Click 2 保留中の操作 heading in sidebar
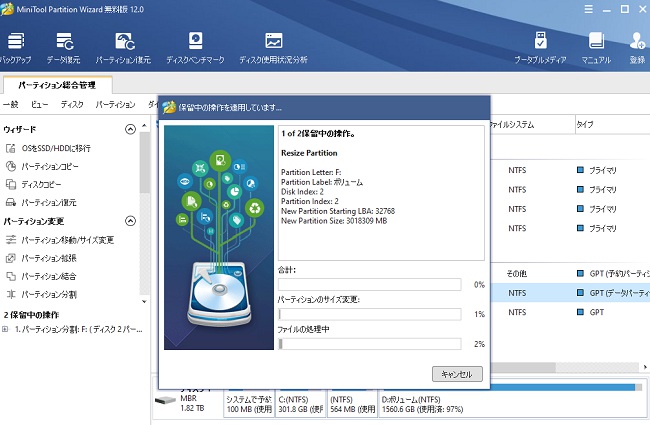The height and width of the screenshot is (425, 650). click(32, 315)
